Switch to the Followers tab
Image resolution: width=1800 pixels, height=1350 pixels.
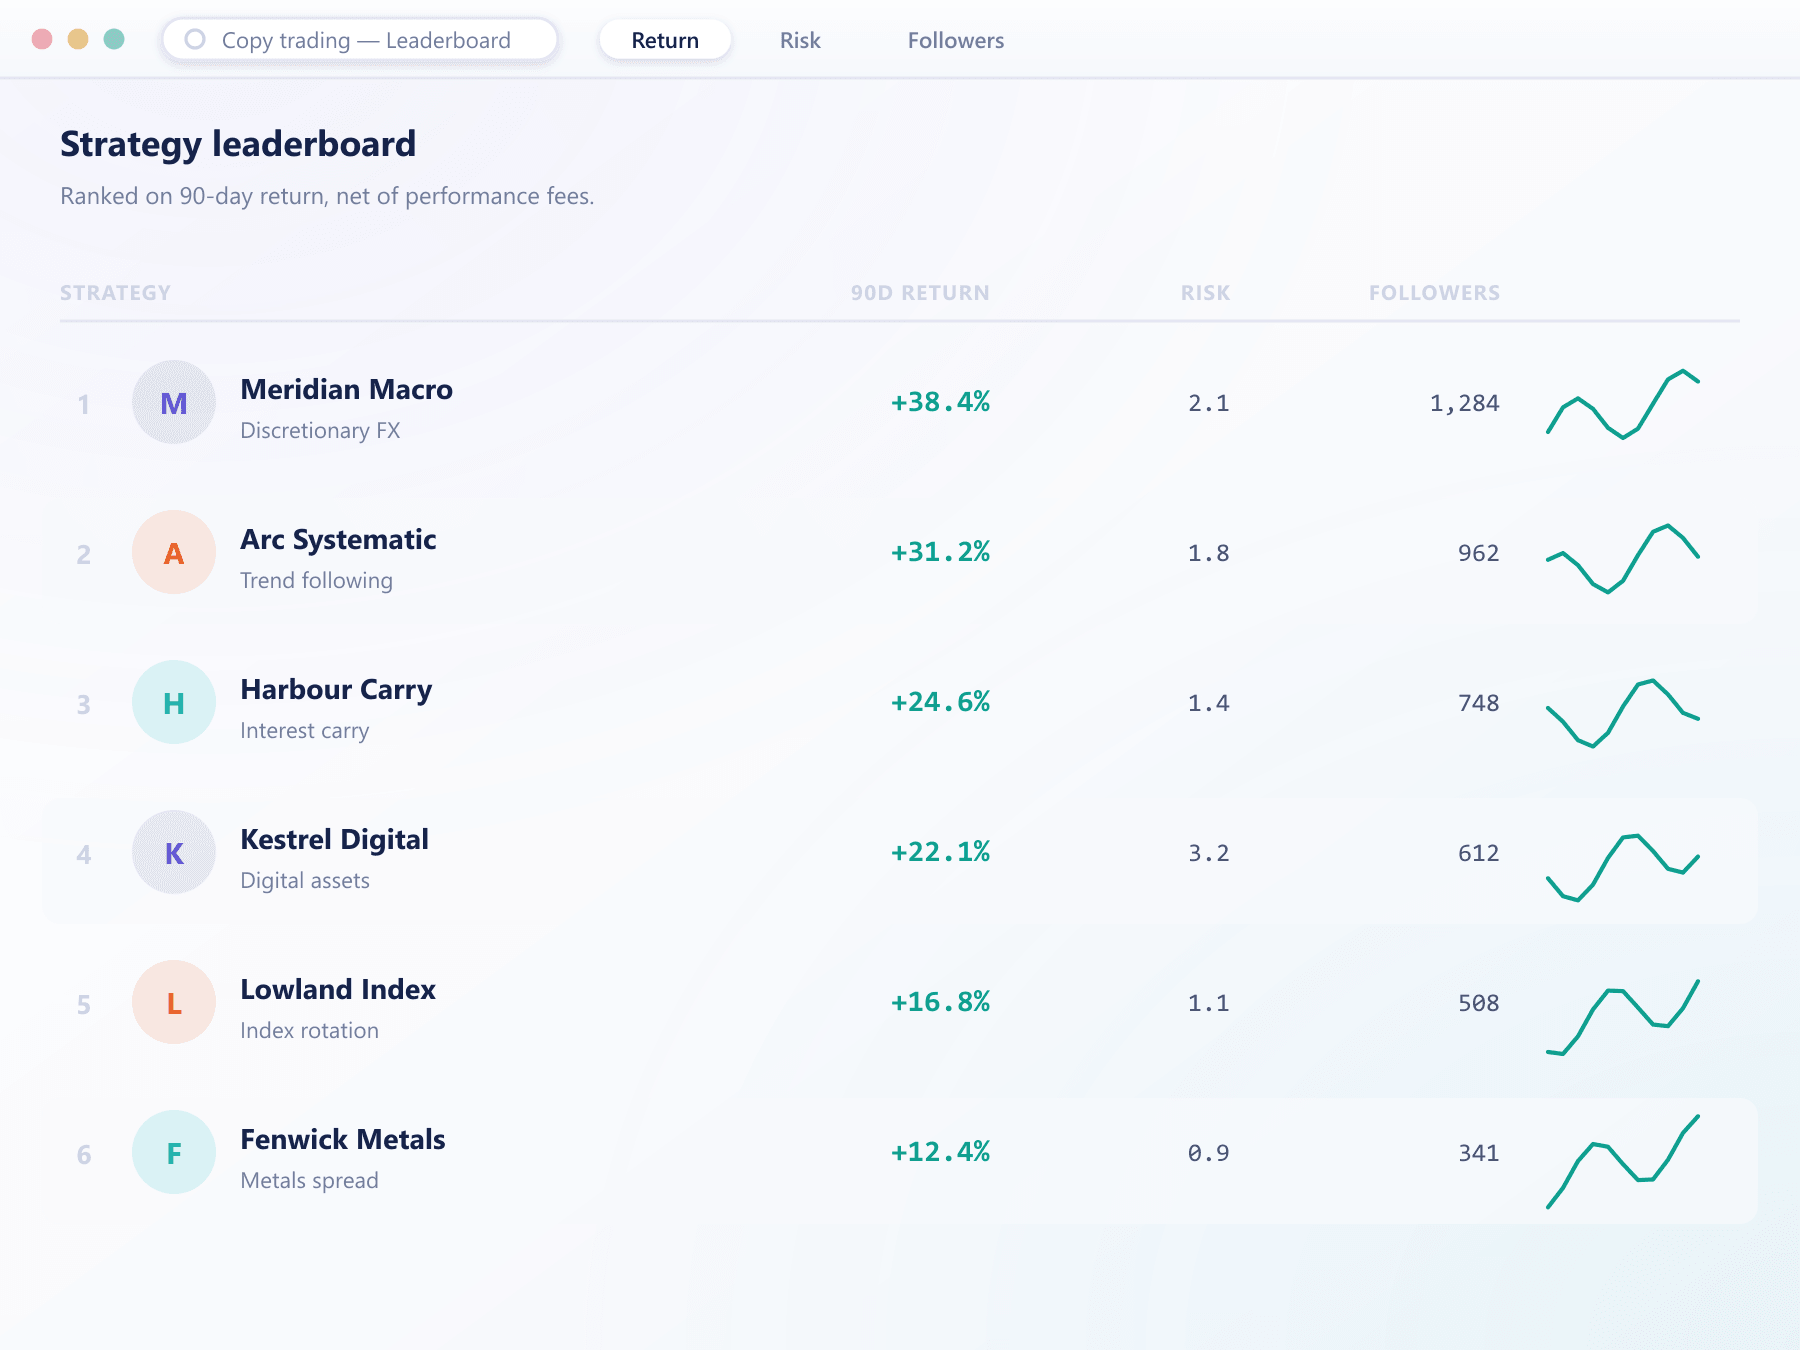[x=956, y=40]
